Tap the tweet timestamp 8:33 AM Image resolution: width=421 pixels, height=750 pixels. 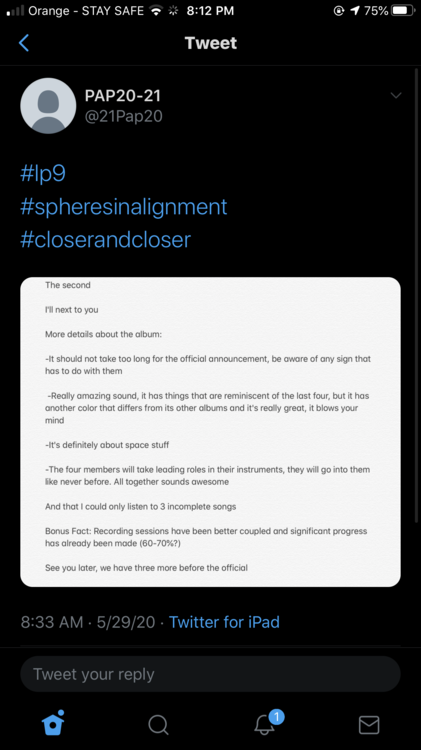point(52,622)
